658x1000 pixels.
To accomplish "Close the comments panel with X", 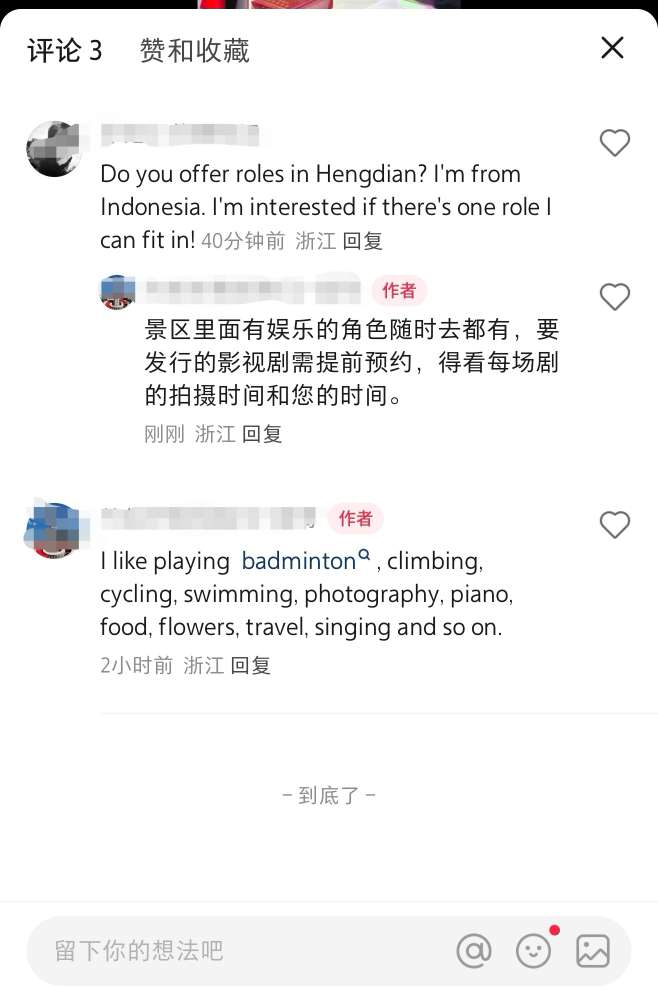I will (x=612, y=47).
